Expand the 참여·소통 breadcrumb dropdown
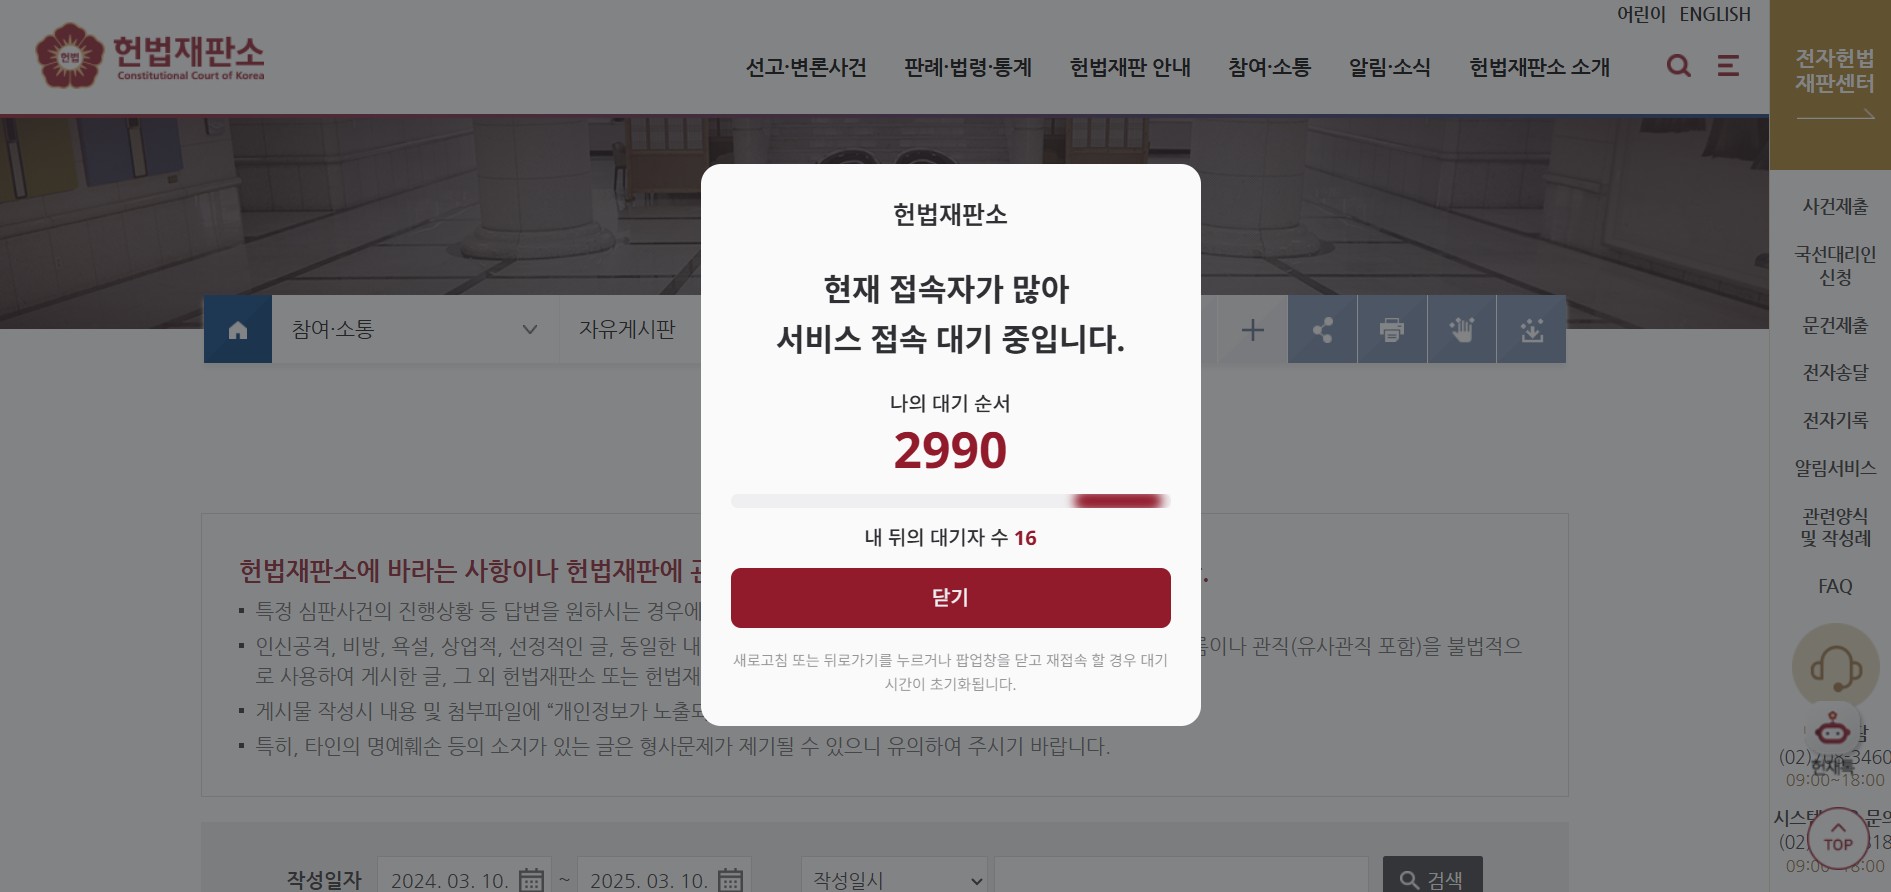 [x=414, y=329]
